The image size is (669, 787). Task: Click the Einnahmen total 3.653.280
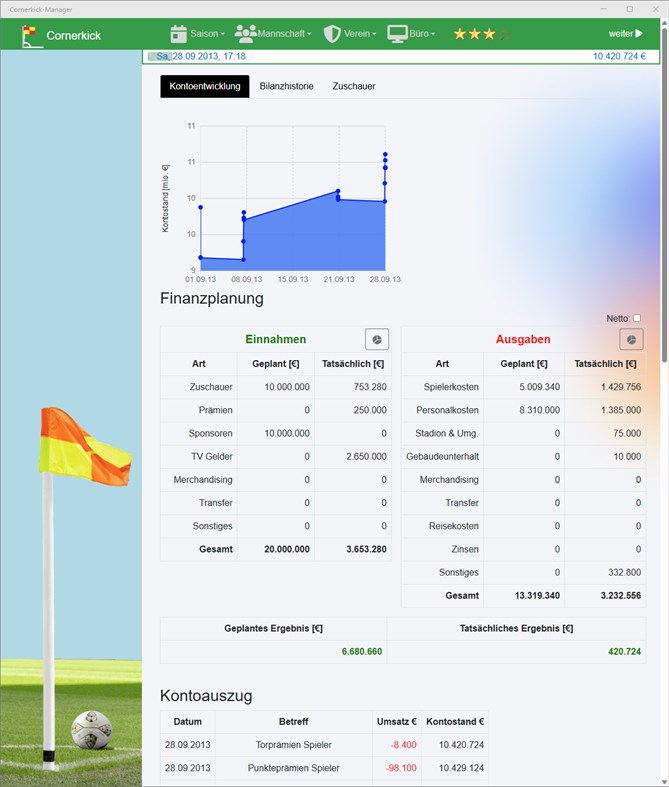pos(366,549)
